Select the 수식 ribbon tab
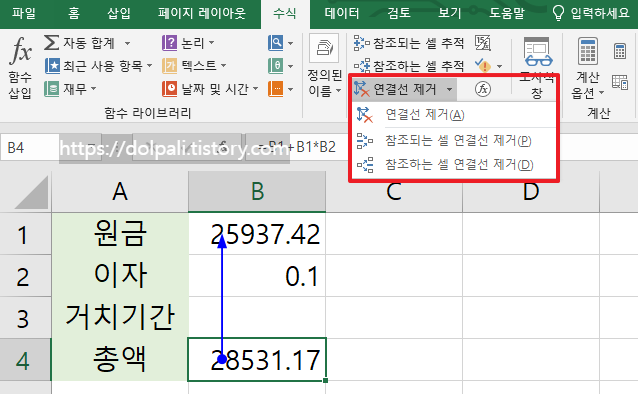The height and width of the screenshot is (394, 638). tap(285, 13)
